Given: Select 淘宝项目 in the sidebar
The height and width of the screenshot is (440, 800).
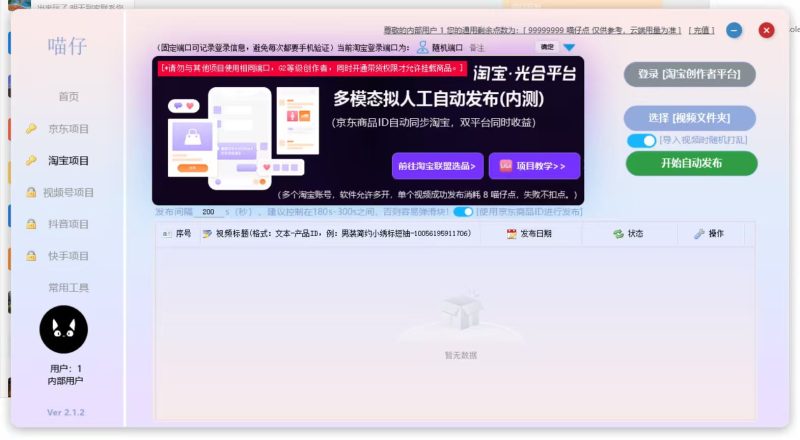Looking at the screenshot, I should pyautogui.click(x=68, y=161).
